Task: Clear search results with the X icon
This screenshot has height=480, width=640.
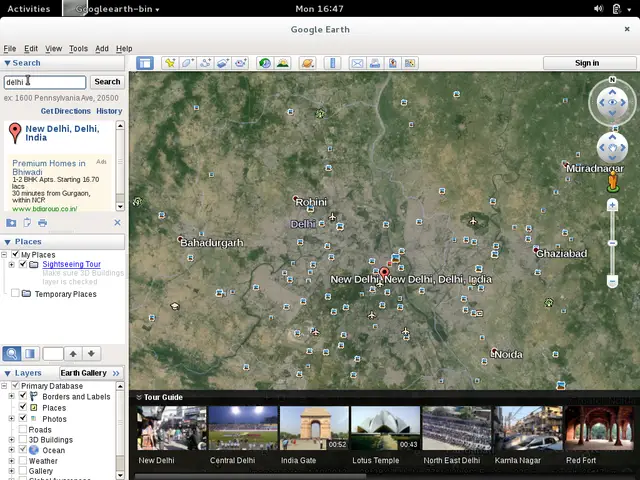Action: 118,222
